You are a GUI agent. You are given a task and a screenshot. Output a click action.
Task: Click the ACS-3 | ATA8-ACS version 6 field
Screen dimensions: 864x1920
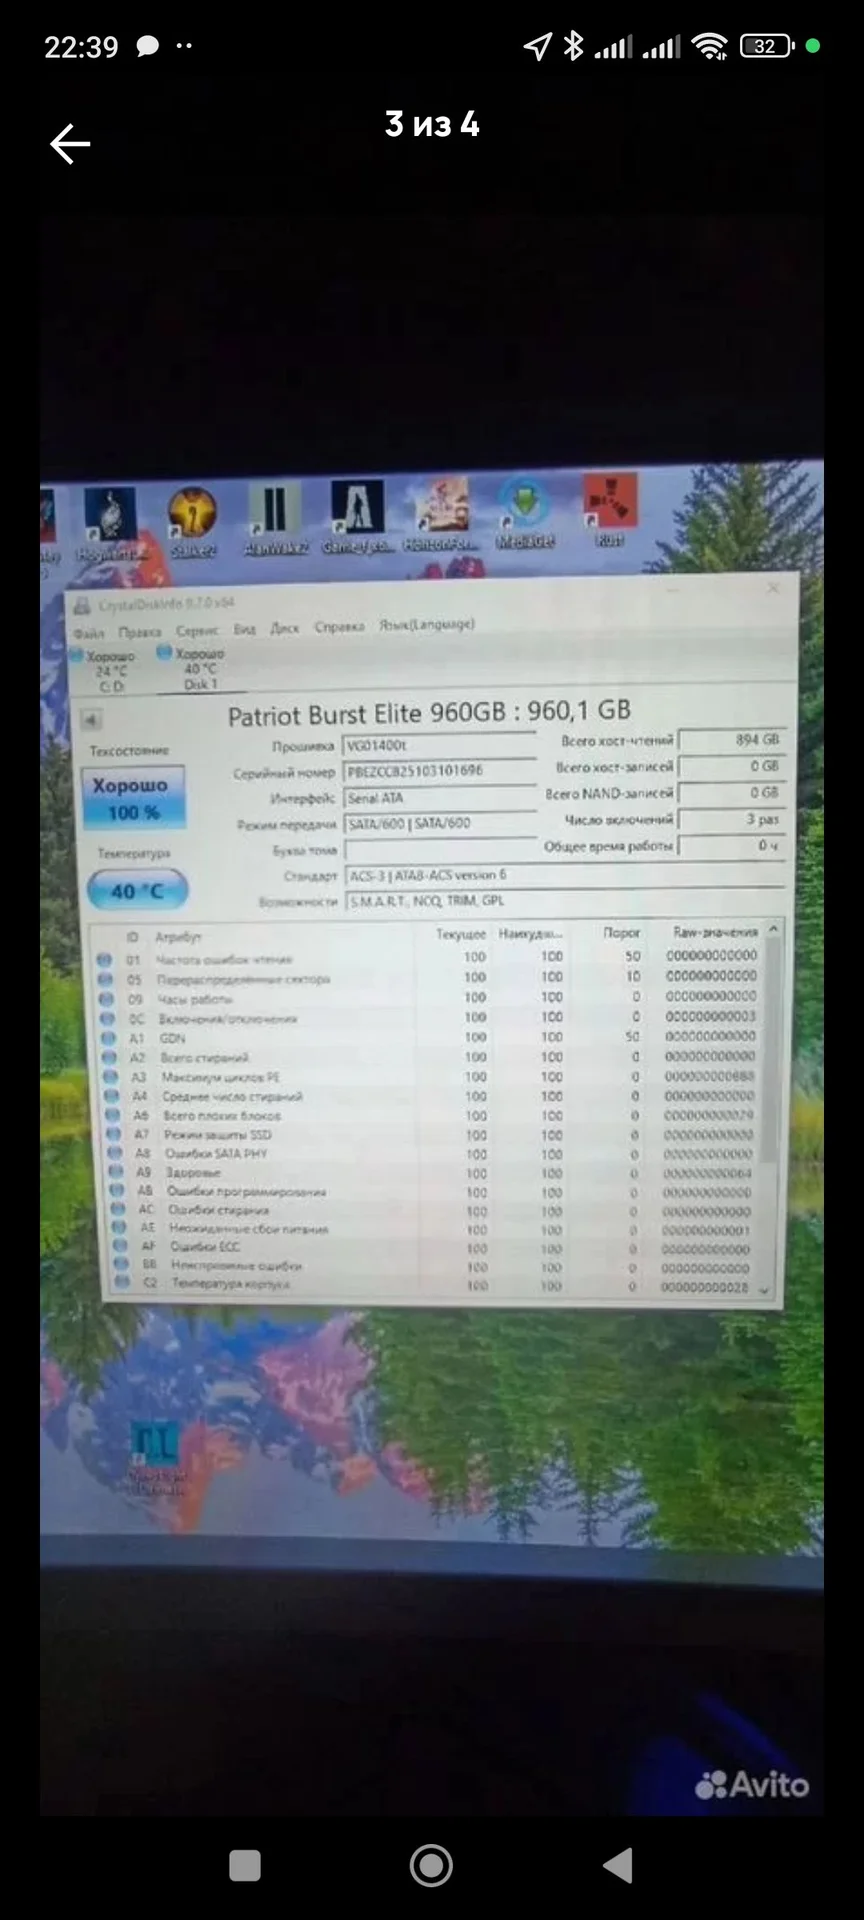(565, 875)
